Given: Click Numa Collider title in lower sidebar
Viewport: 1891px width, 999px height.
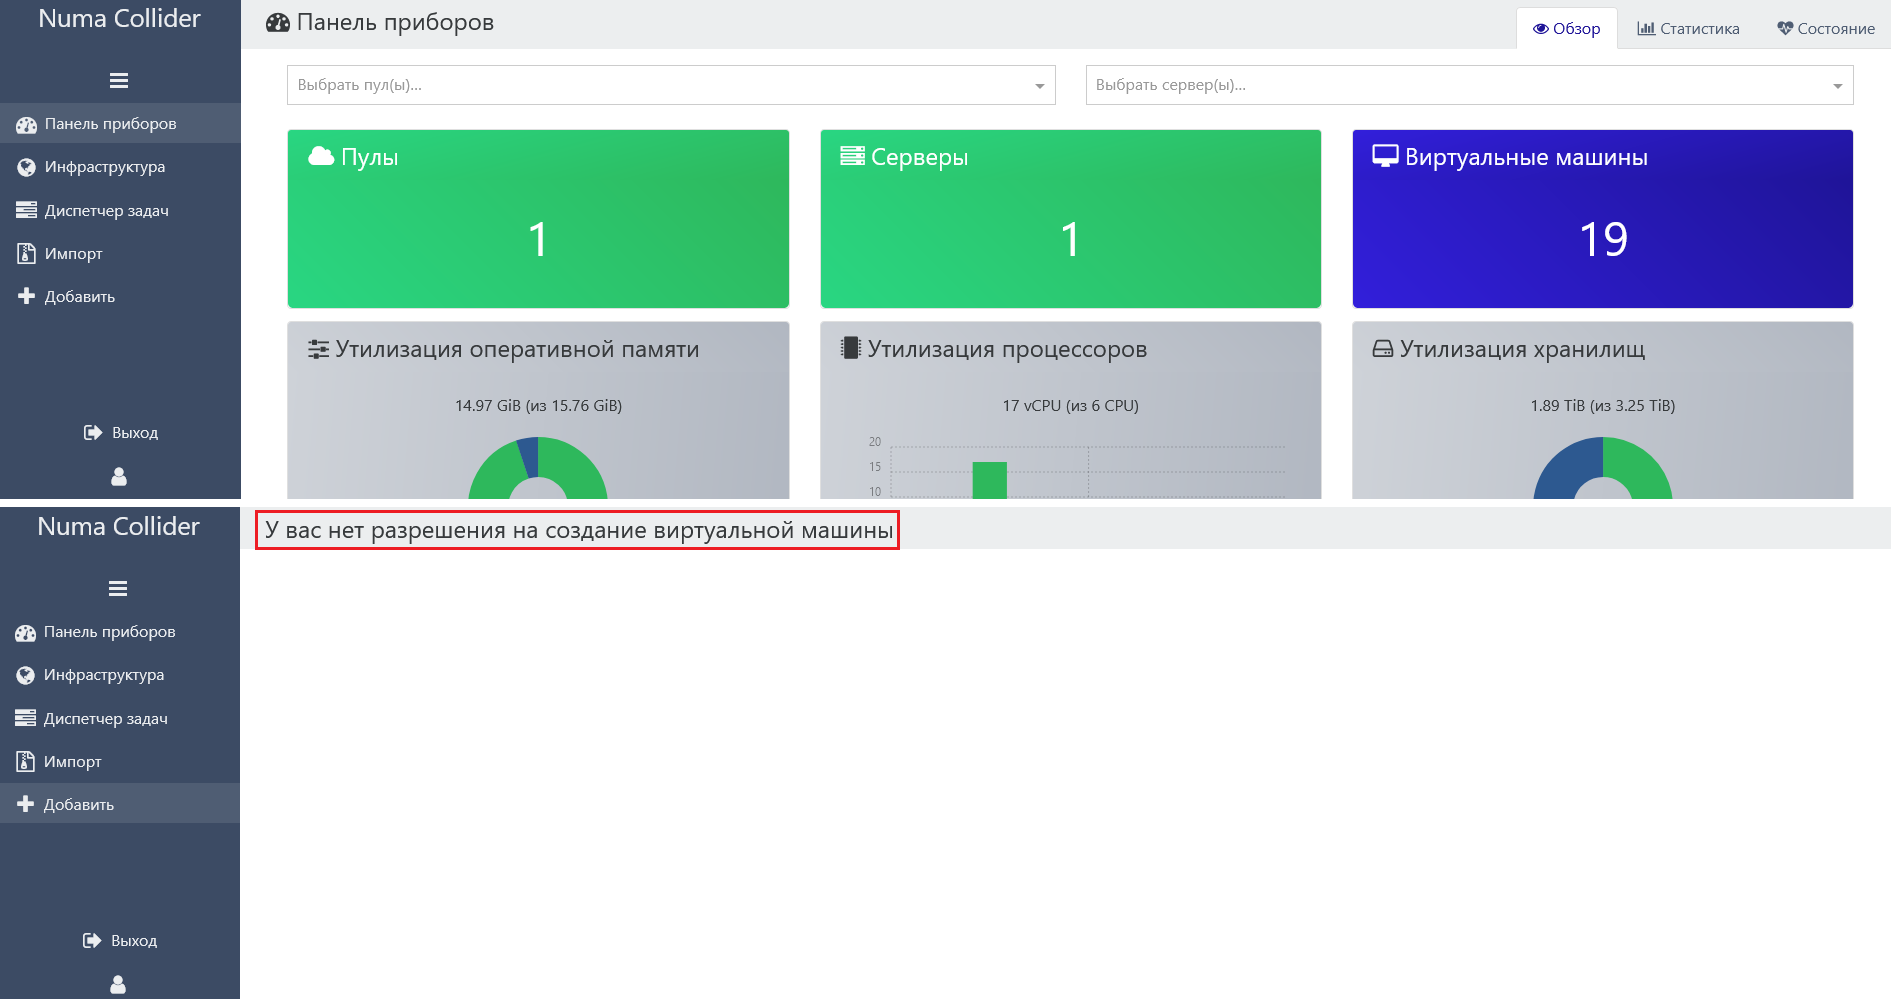Looking at the screenshot, I should [118, 526].
